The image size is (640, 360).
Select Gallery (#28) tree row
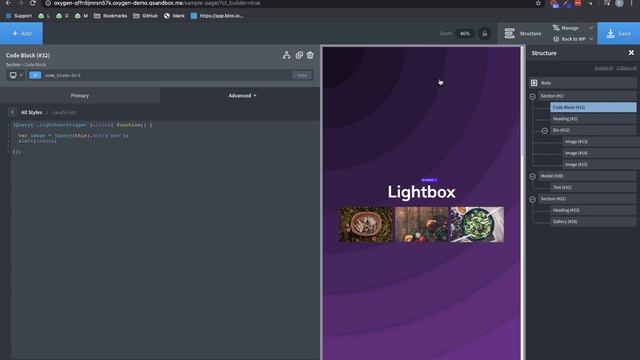click(593, 222)
